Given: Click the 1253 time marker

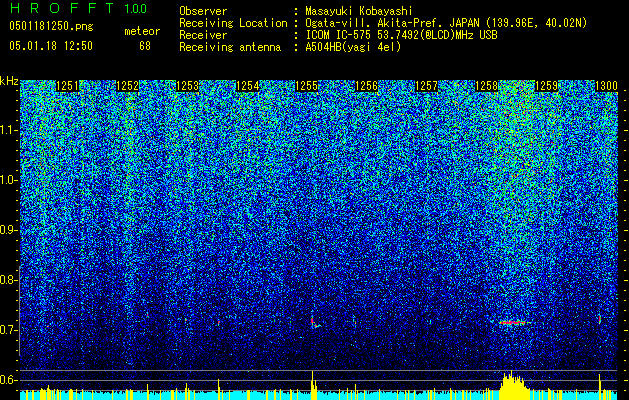Looking at the screenshot, I should coord(187,86).
